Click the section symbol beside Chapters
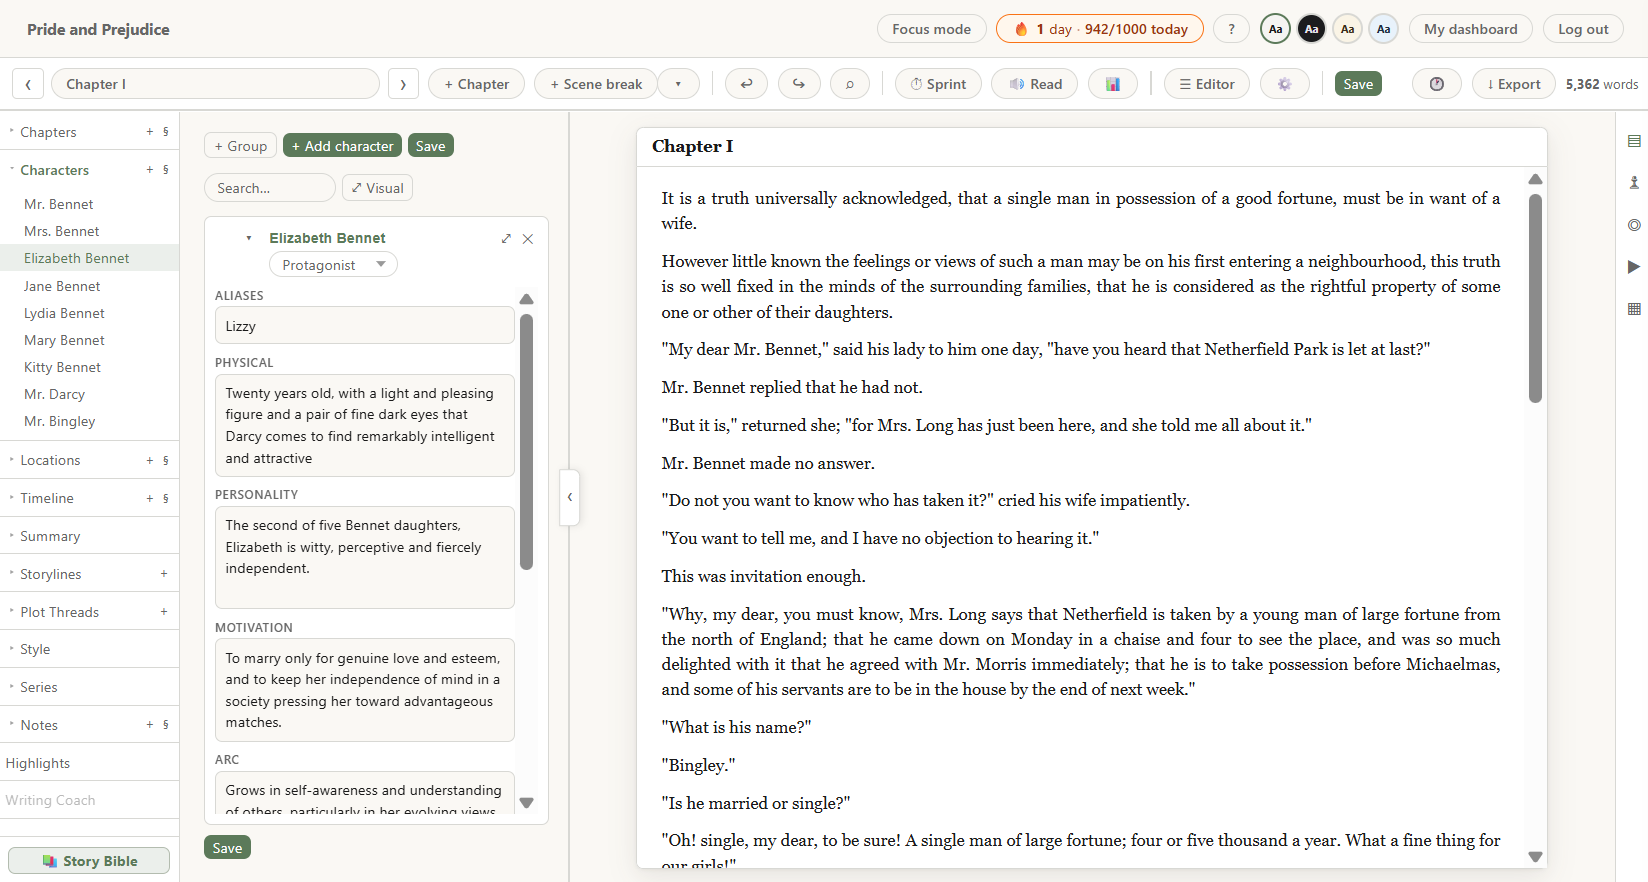The width and height of the screenshot is (1648, 882). (166, 132)
